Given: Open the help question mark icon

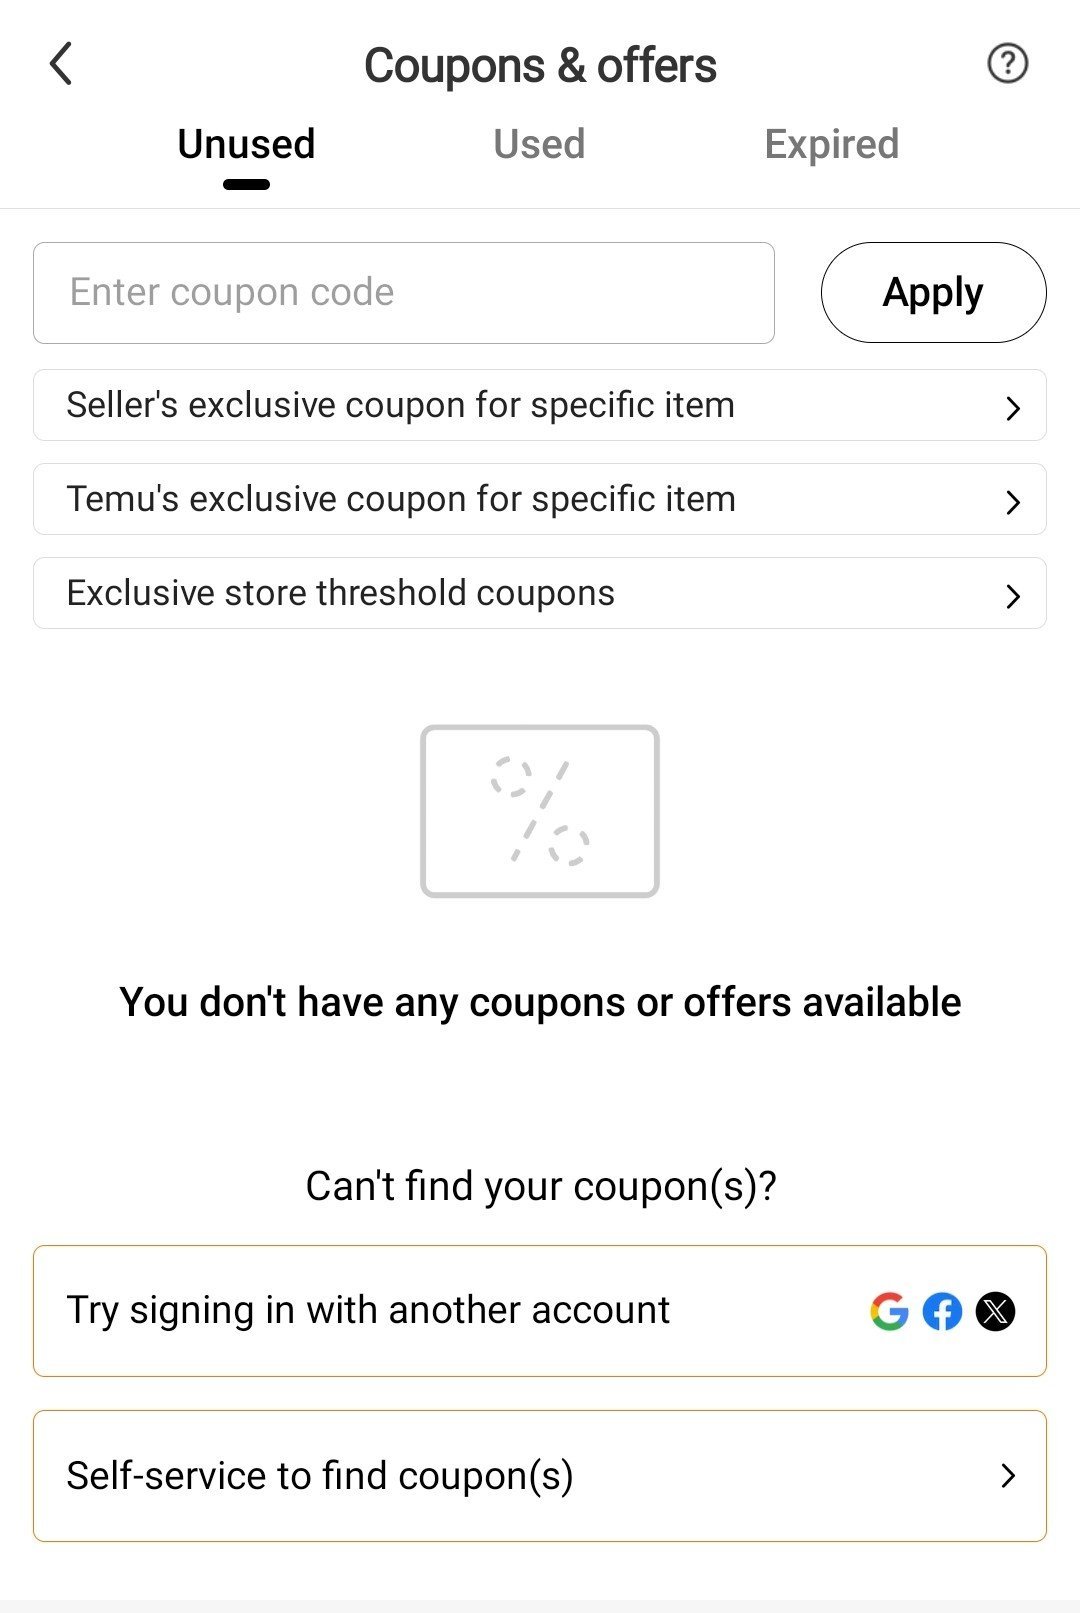Looking at the screenshot, I should [1007, 64].
